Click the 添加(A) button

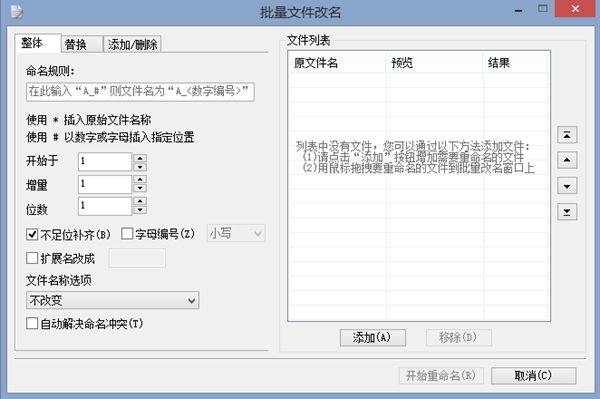tap(372, 337)
